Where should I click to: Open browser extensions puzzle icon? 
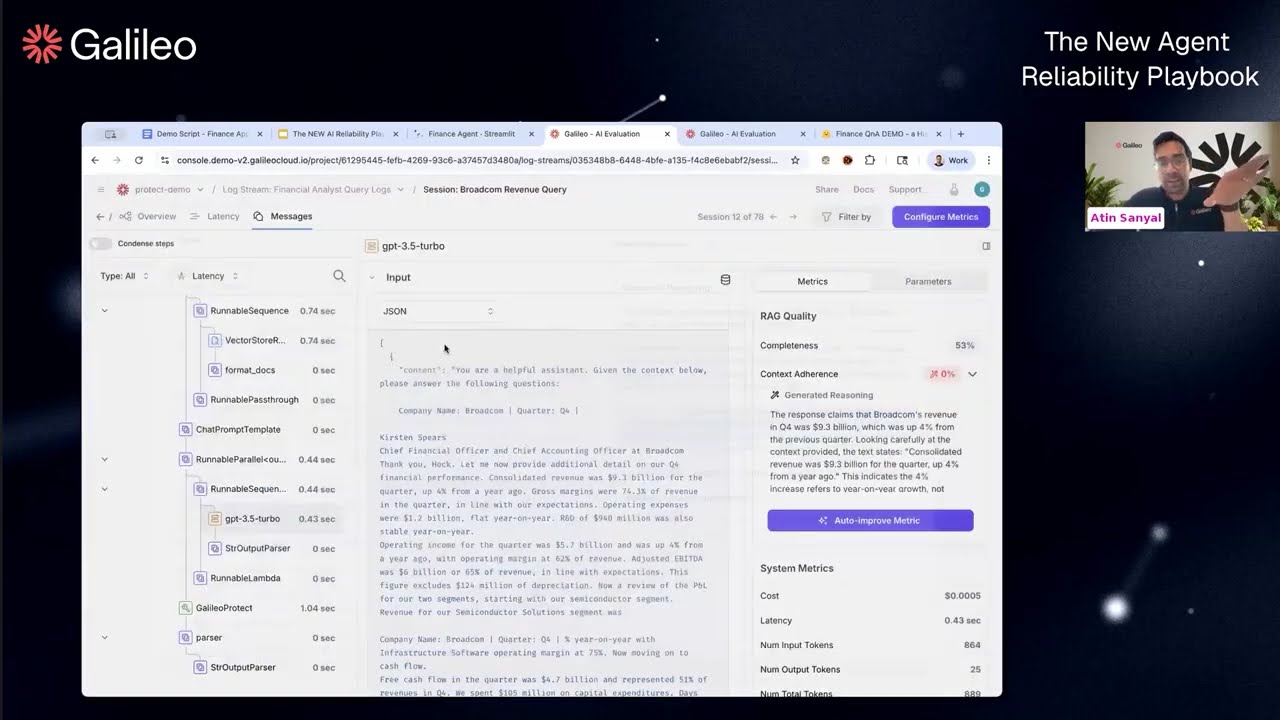pyautogui.click(x=870, y=160)
